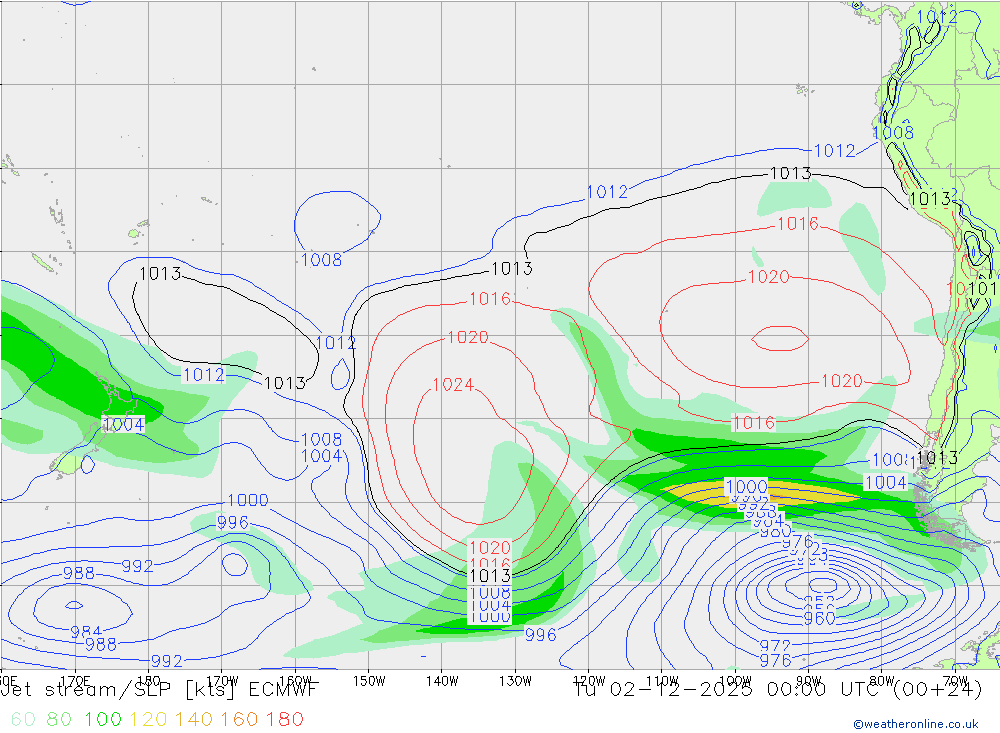This screenshot has width=1000, height=733.
Task: Click the boxed blue 1012 label beside black 1013
Action: tap(204, 374)
